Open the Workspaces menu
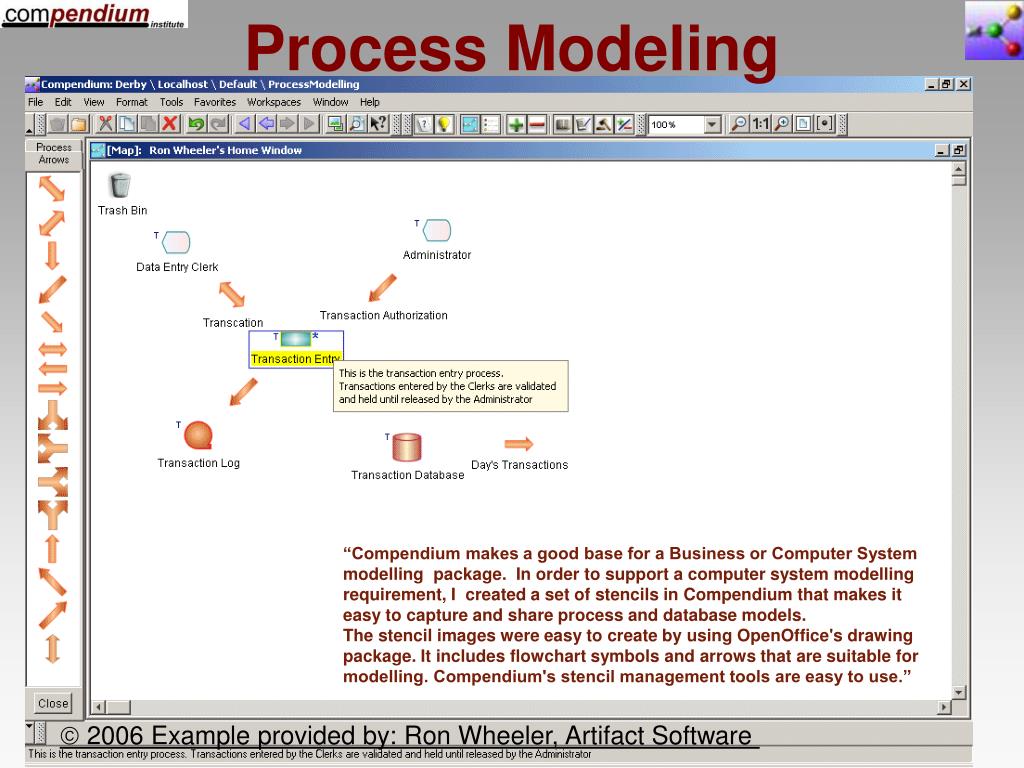This screenshot has width=1024, height=768. [274, 102]
